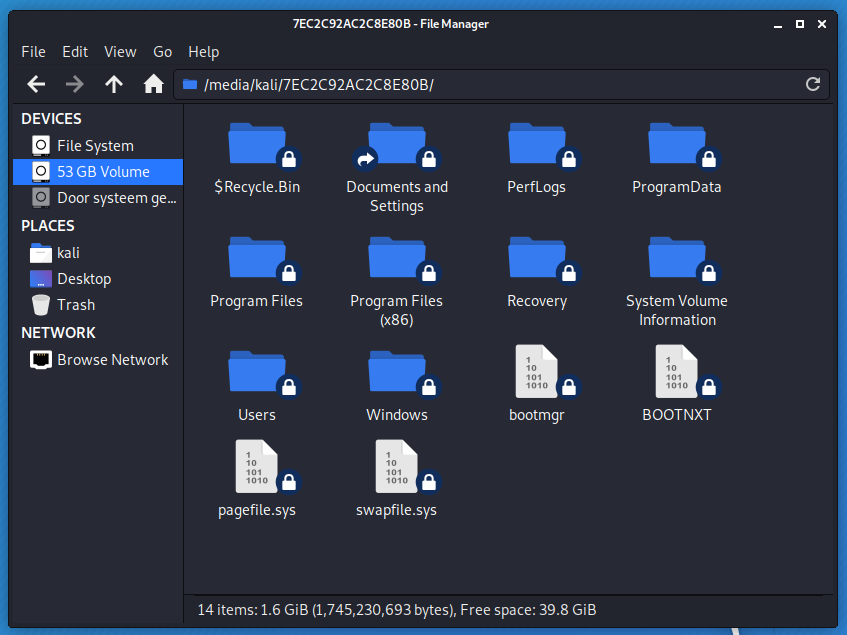Select the 53 GB Volume device
The height and width of the screenshot is (635, 847).
(103, 172)
